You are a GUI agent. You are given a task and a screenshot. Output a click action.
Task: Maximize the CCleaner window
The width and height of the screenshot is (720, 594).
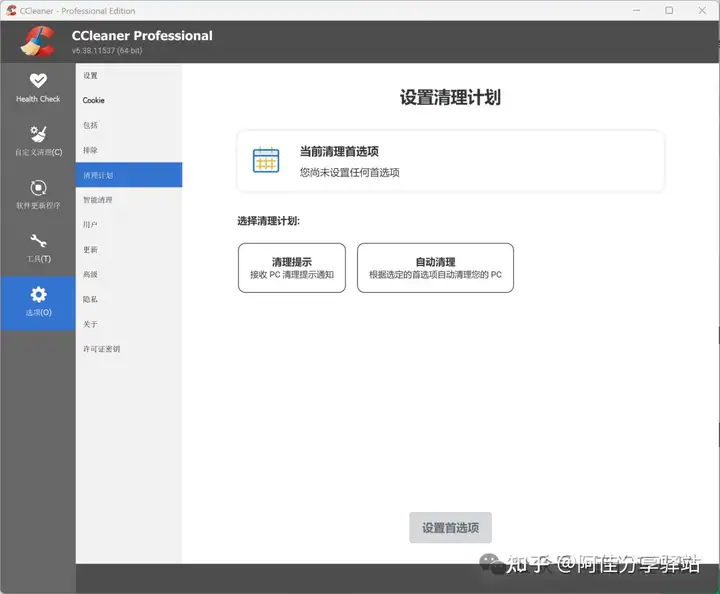click(x=669, y=10)
